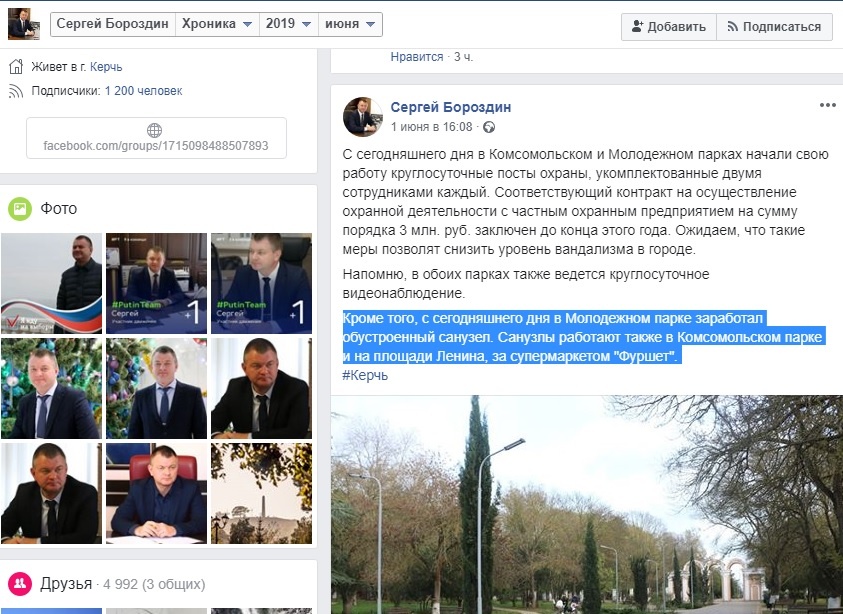Screen dimensions: 843x614
Task: Open the июня month dropdown
Action: click(348, 26)
